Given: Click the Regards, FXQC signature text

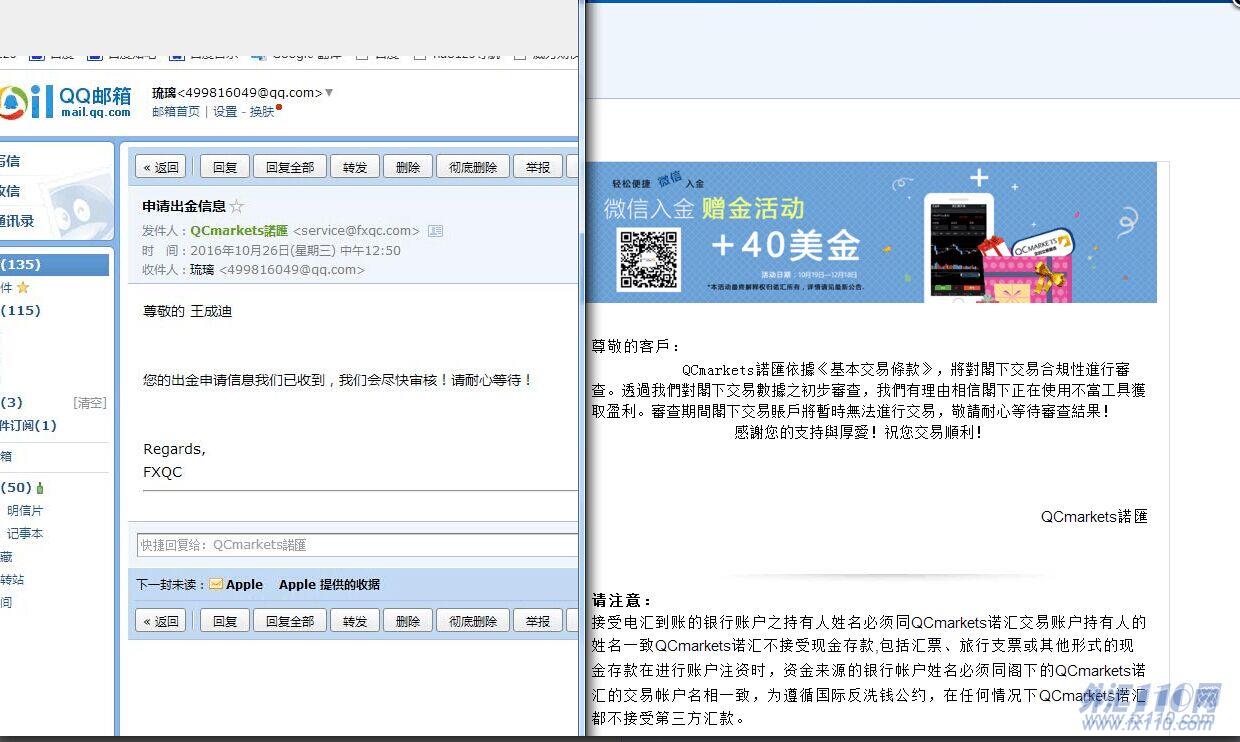Looking at the screenshot, I should 174,460.
